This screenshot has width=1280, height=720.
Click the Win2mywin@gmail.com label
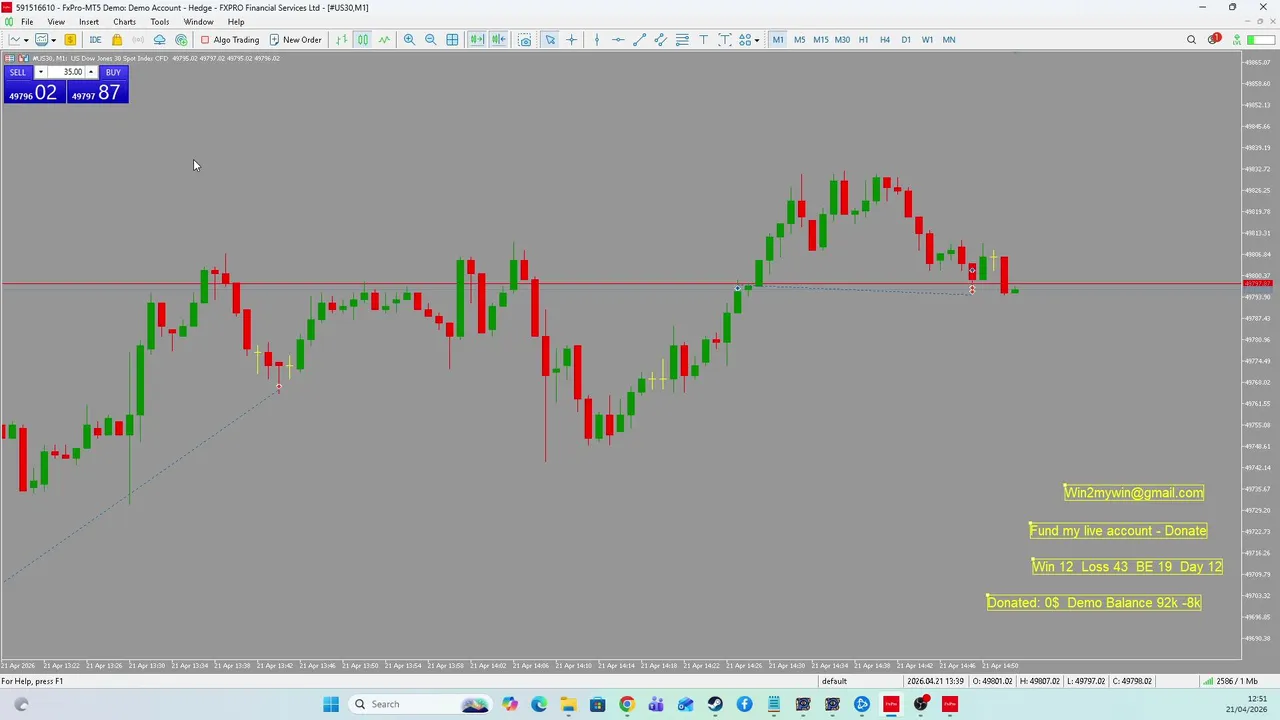[1134, 492]
